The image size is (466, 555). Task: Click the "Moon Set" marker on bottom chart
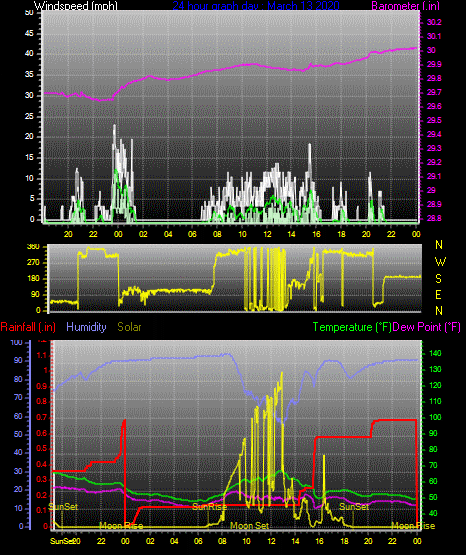coord(249,526)
